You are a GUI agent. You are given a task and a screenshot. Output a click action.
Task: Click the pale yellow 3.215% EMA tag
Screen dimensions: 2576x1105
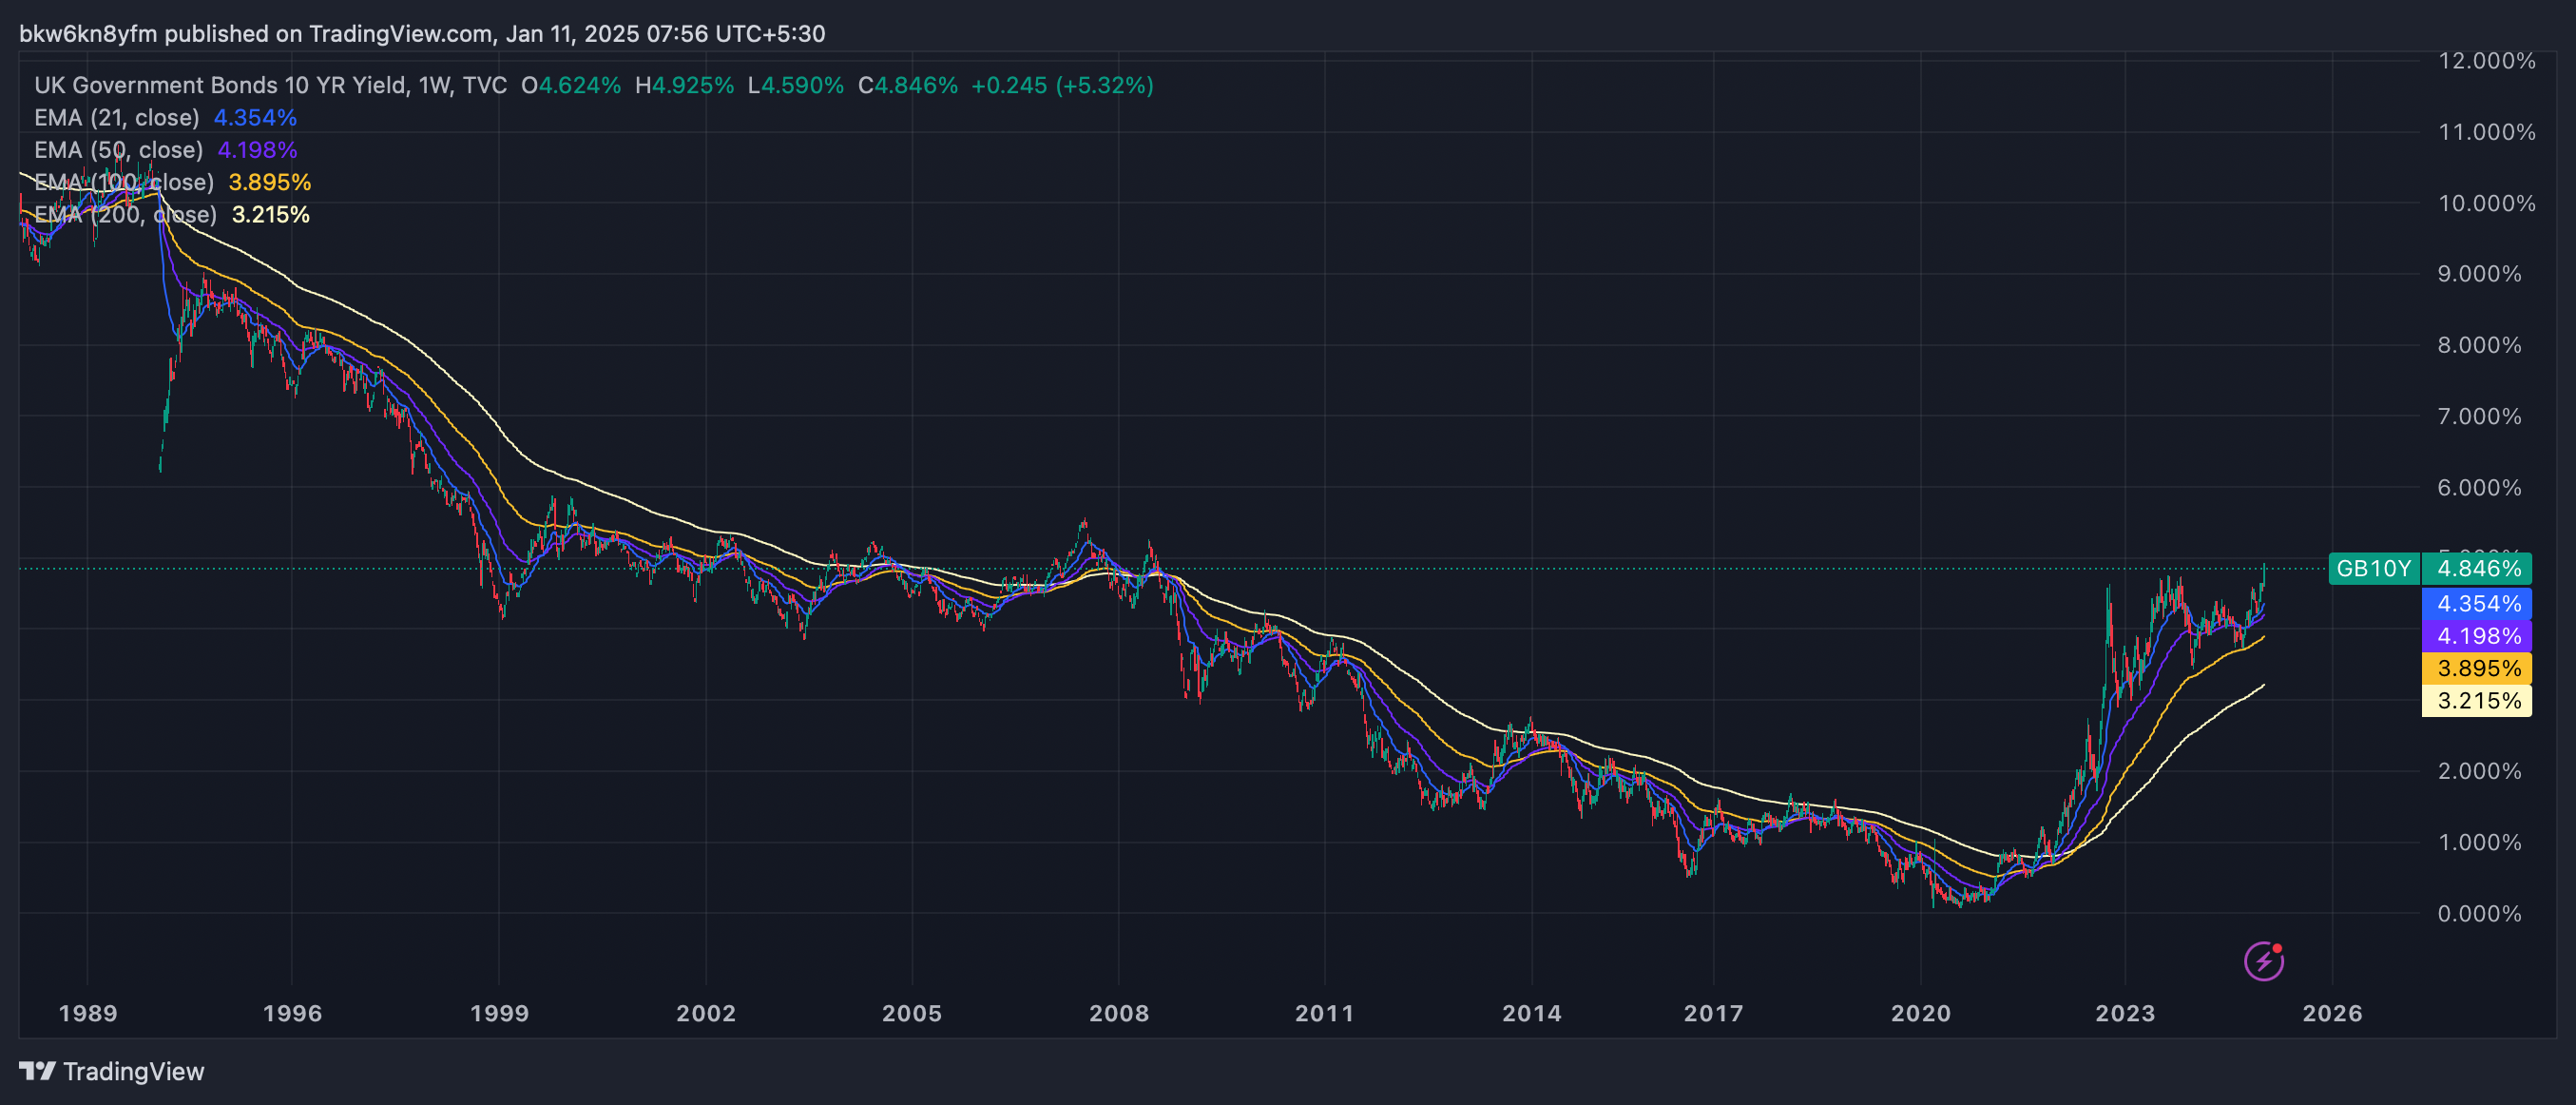tap(2478, 700)
